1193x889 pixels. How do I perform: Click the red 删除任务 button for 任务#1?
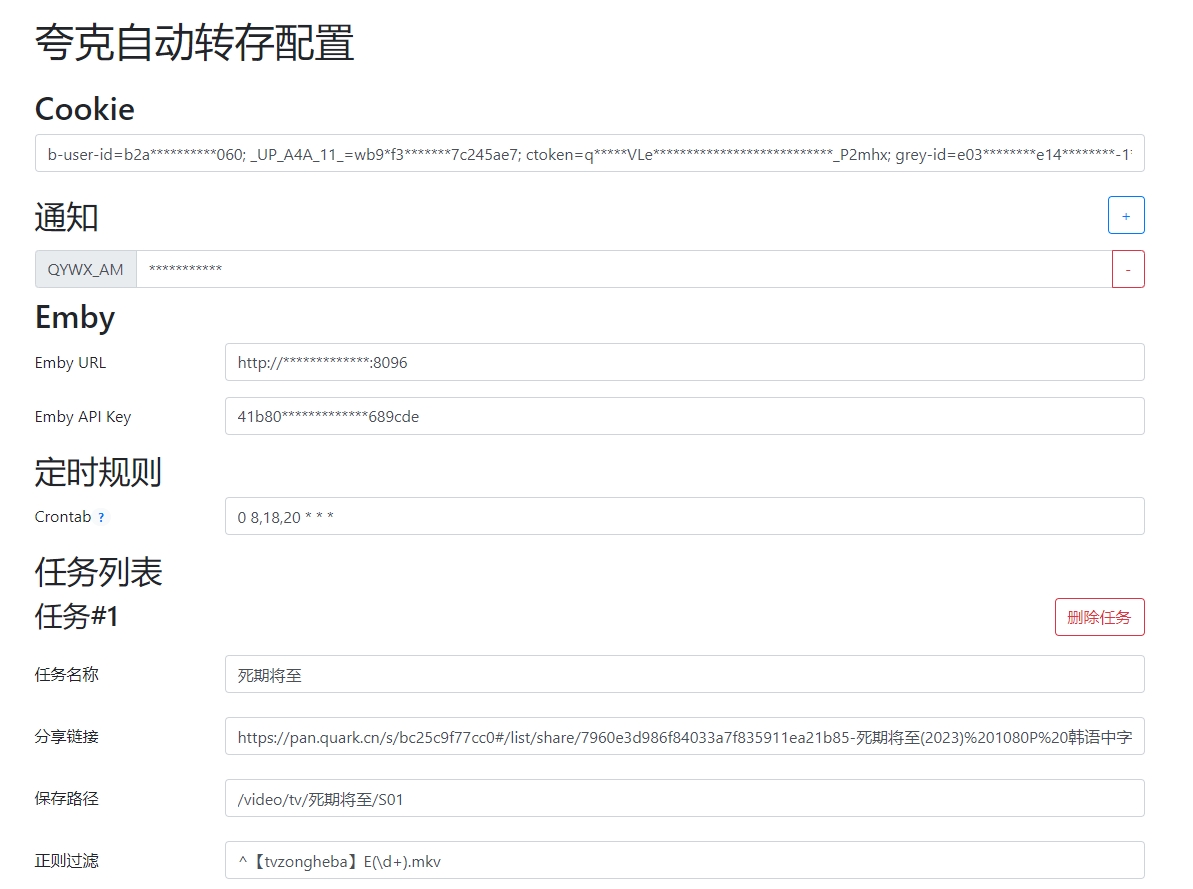click(x=1099, y=617)
